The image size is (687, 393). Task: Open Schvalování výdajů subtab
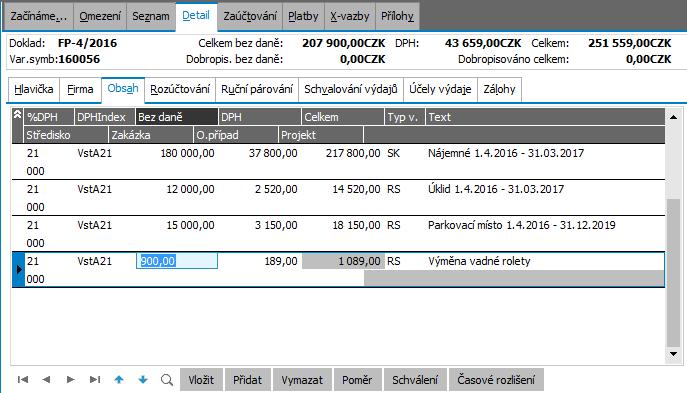tap(351, 89)
